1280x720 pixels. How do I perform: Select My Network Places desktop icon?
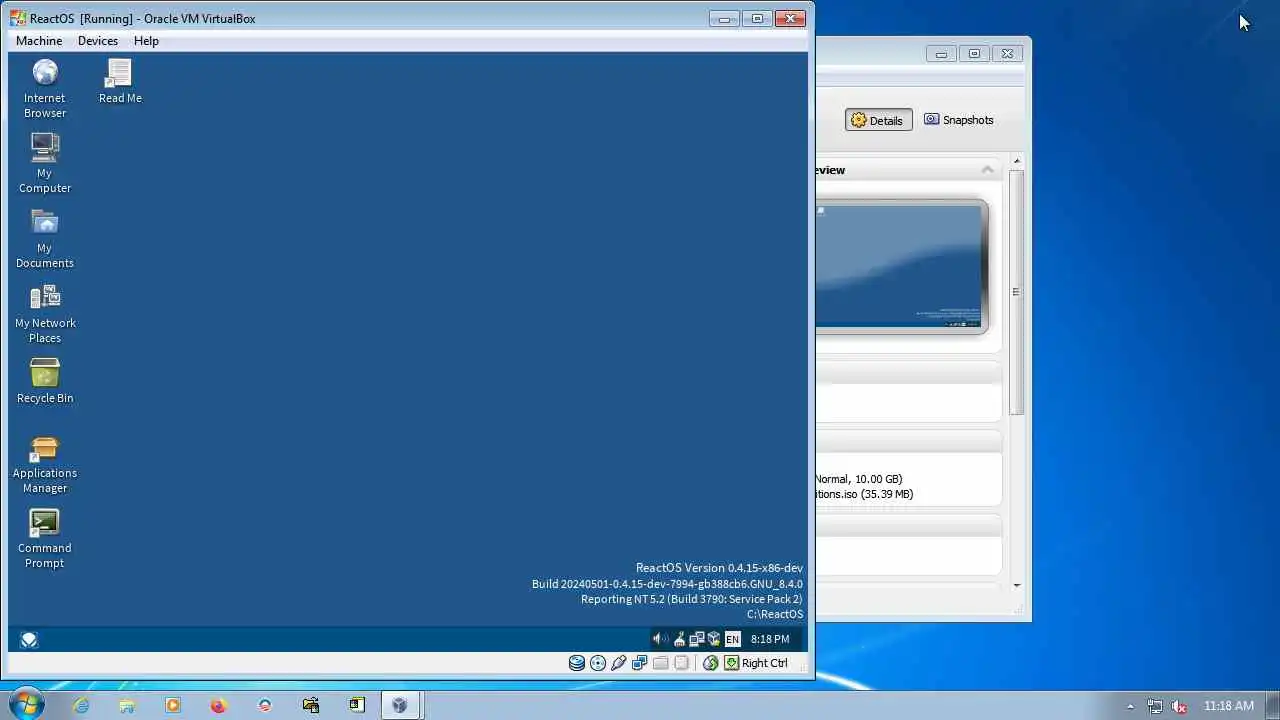pos(45,313)
